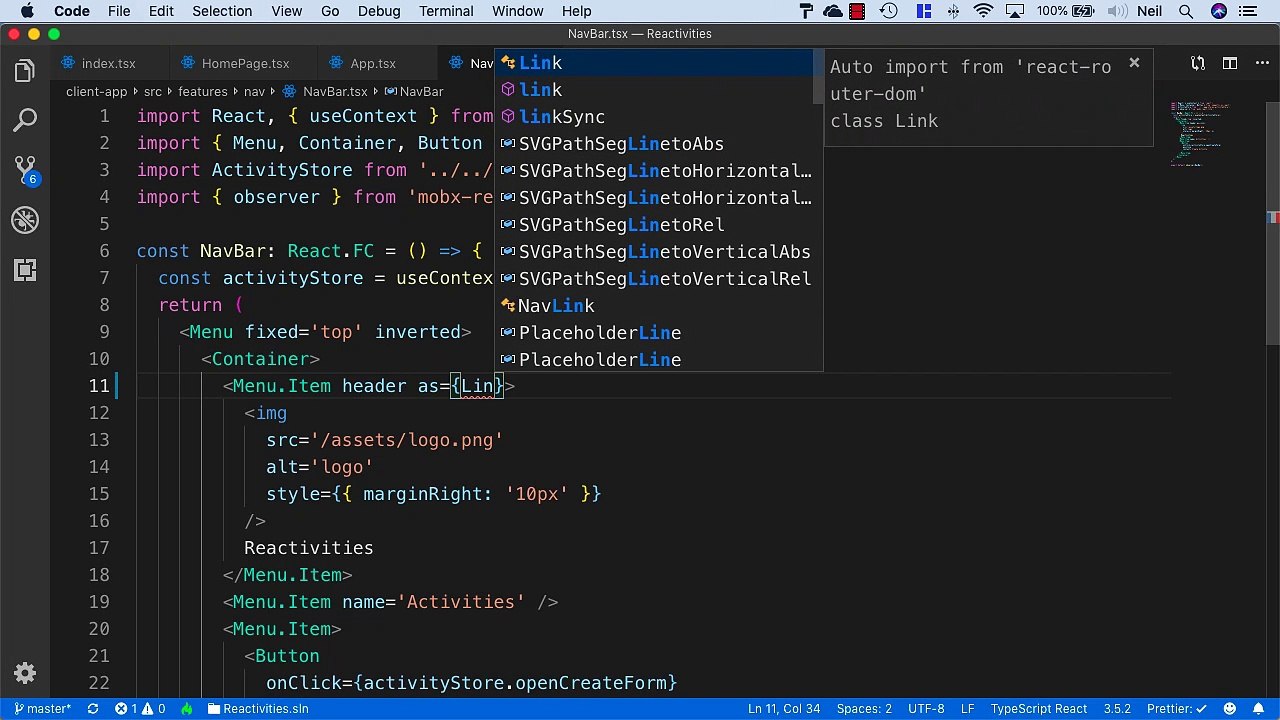Click the master branch indicator

click(43, 709)
